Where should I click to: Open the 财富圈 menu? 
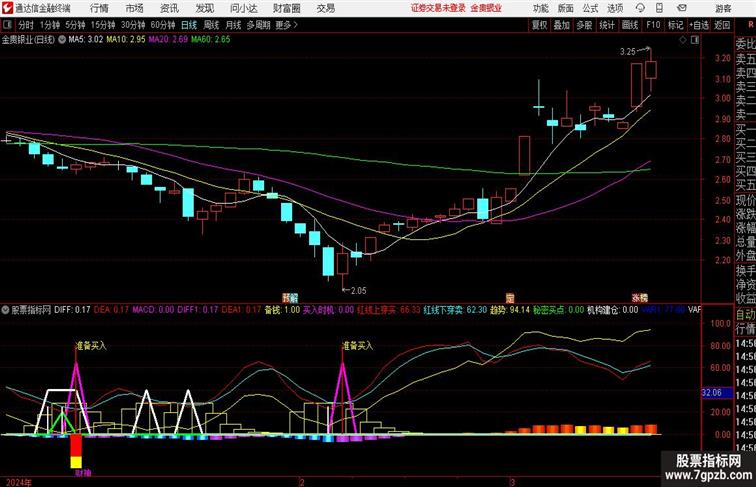(286, 8)
